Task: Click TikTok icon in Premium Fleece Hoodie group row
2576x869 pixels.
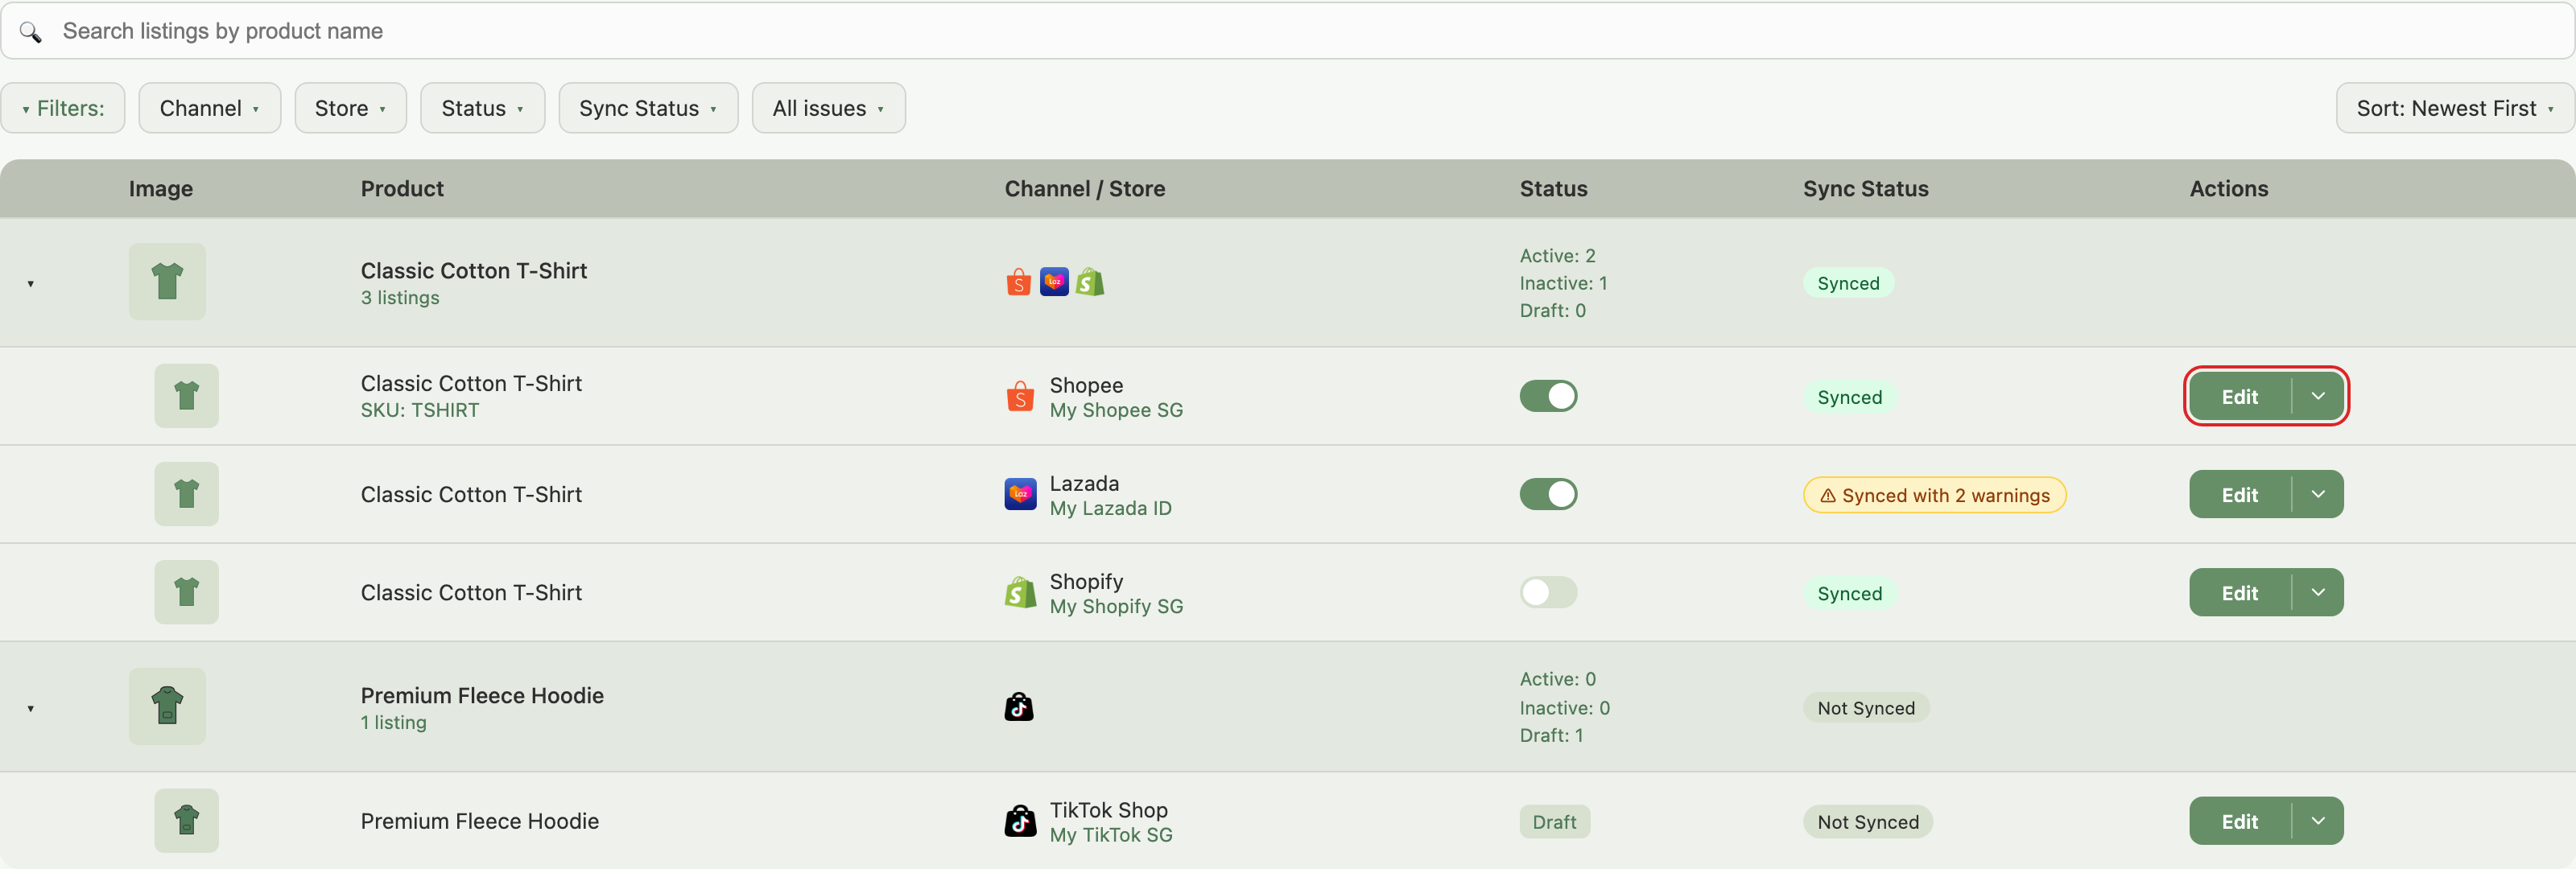Action: tap(1019, 707)
